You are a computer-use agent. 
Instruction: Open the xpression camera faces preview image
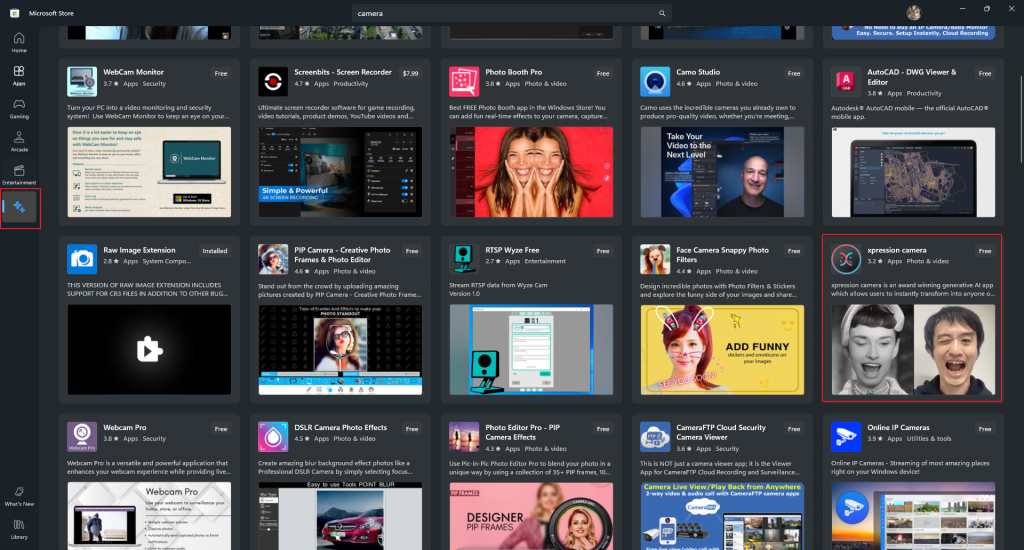[x=913, y=349]
